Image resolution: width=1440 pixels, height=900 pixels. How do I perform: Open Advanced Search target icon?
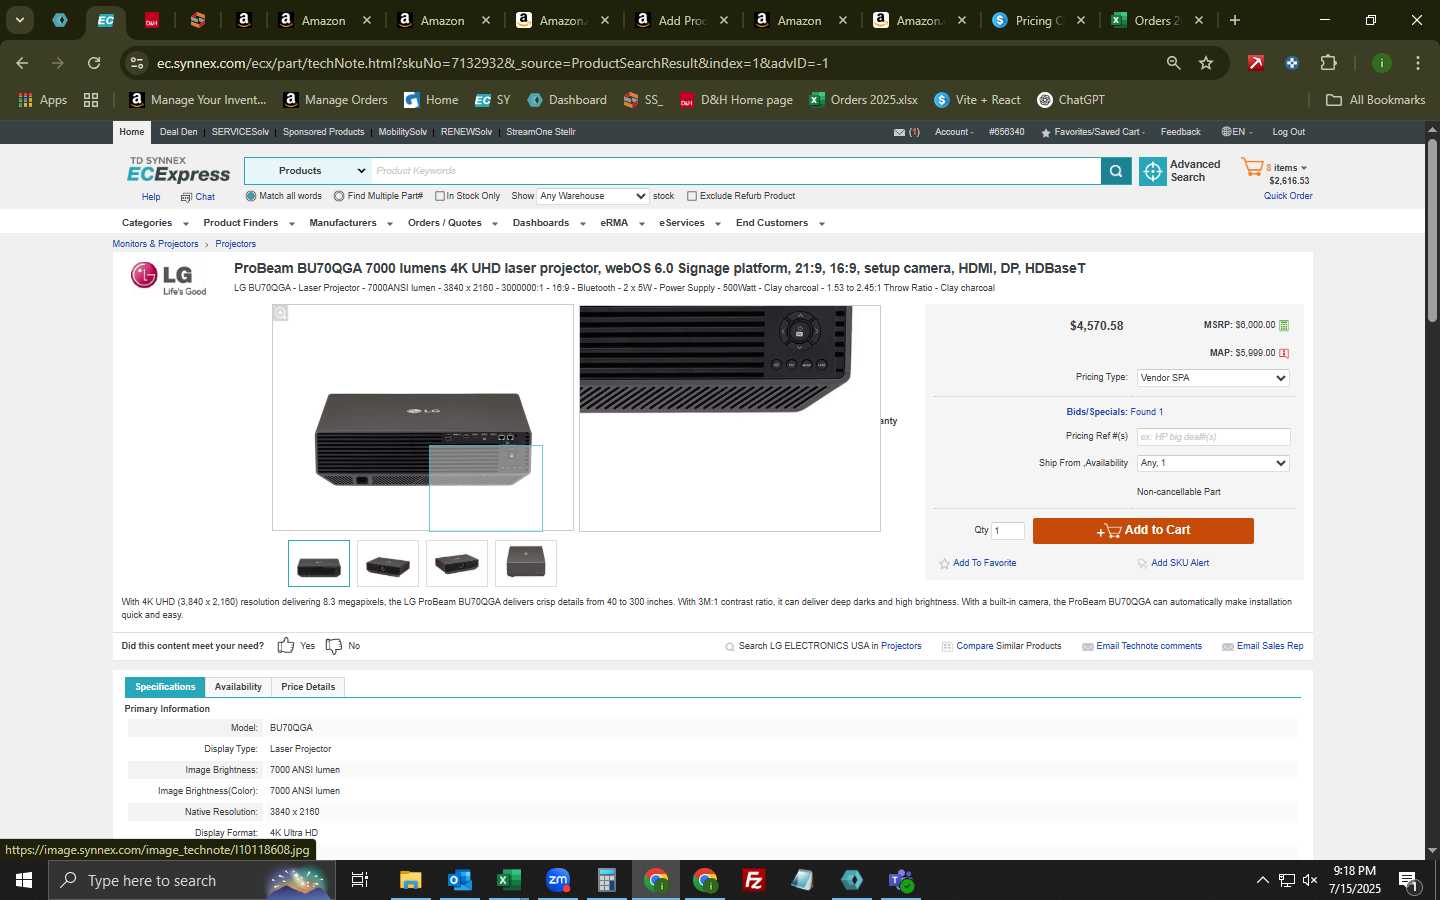point(1153,172)
